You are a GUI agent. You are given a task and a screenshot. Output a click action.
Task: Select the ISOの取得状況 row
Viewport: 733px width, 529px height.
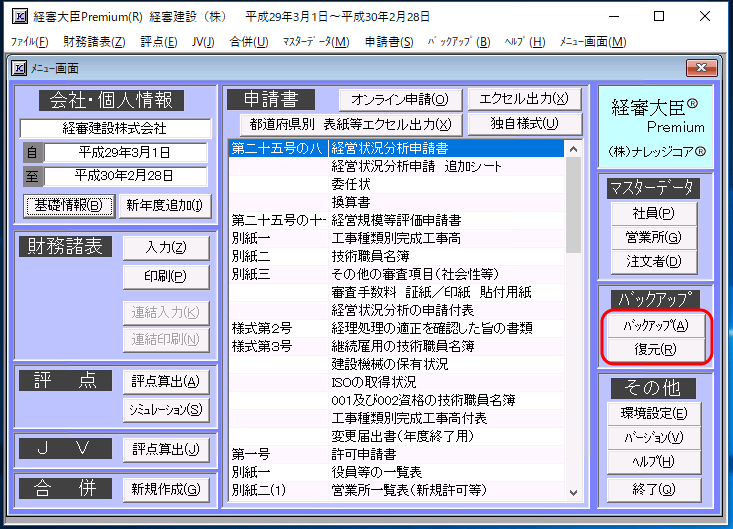(396, 382)
